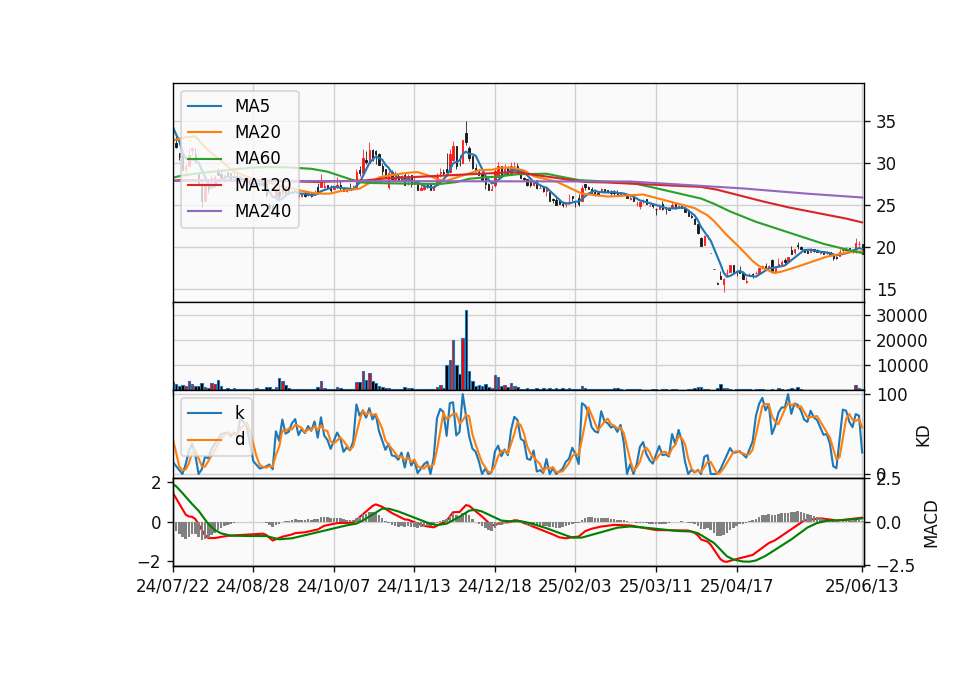Click the 25/03/11 date axis label
Image resolution: width=960 pixels, height=690 pixels.
(656, 586)
